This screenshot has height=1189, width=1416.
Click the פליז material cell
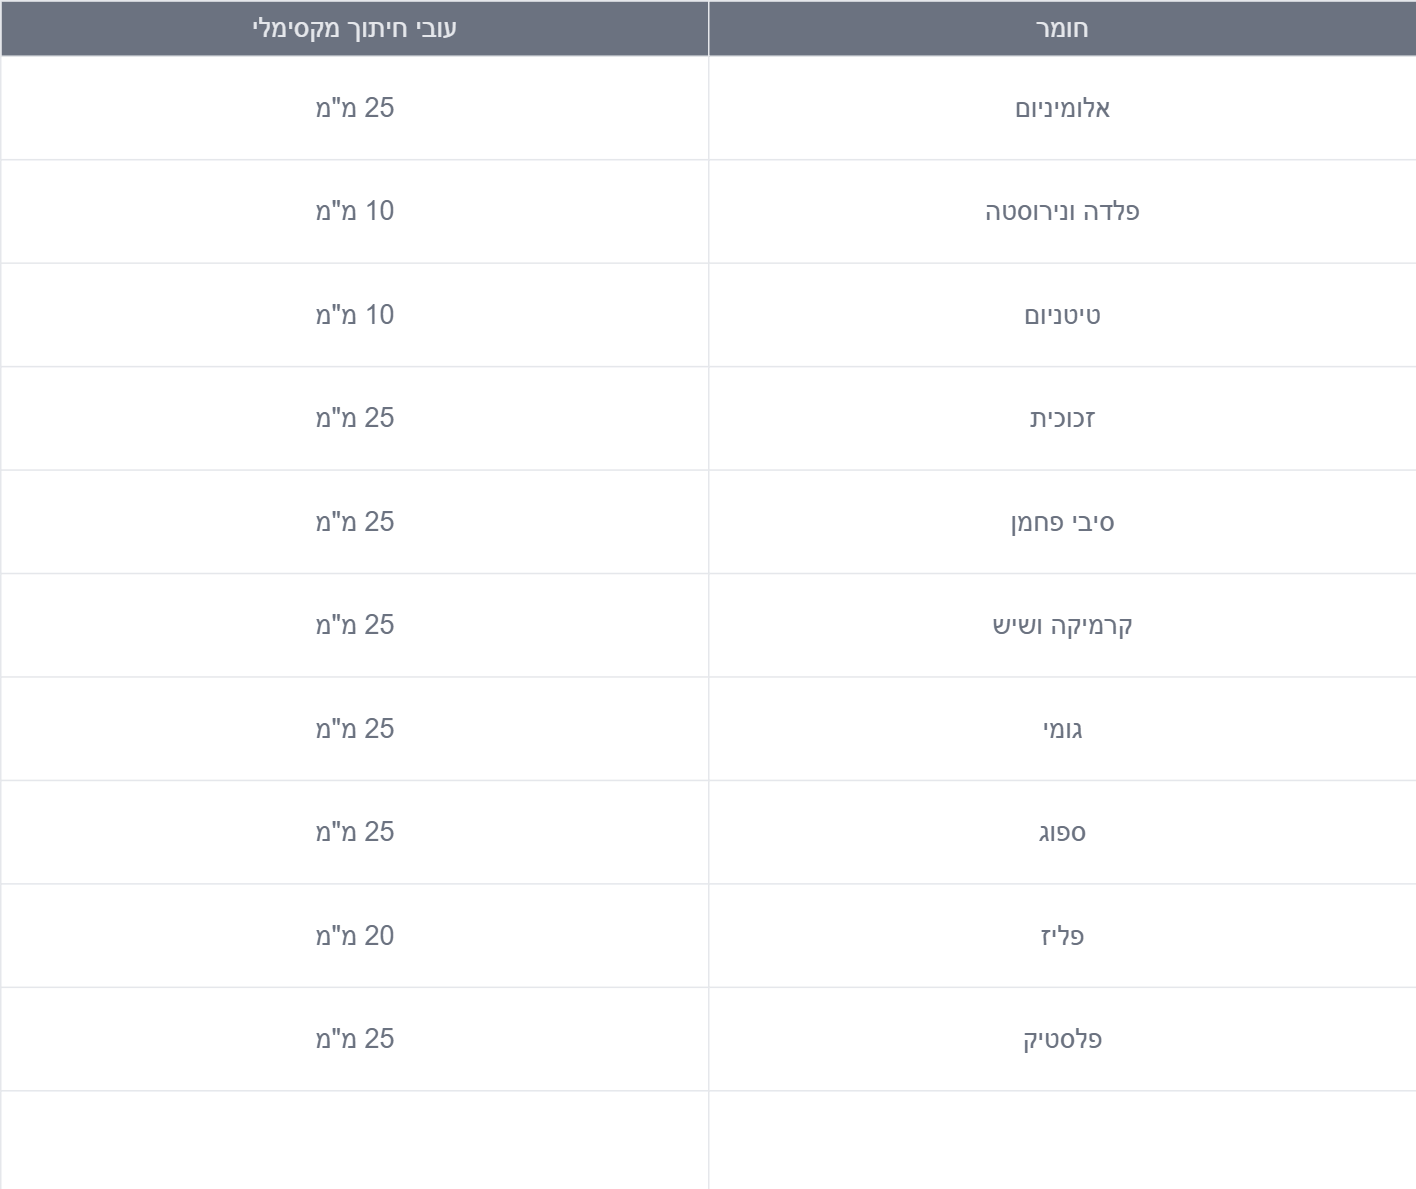pyautogui.click(x=1062, y=936)
